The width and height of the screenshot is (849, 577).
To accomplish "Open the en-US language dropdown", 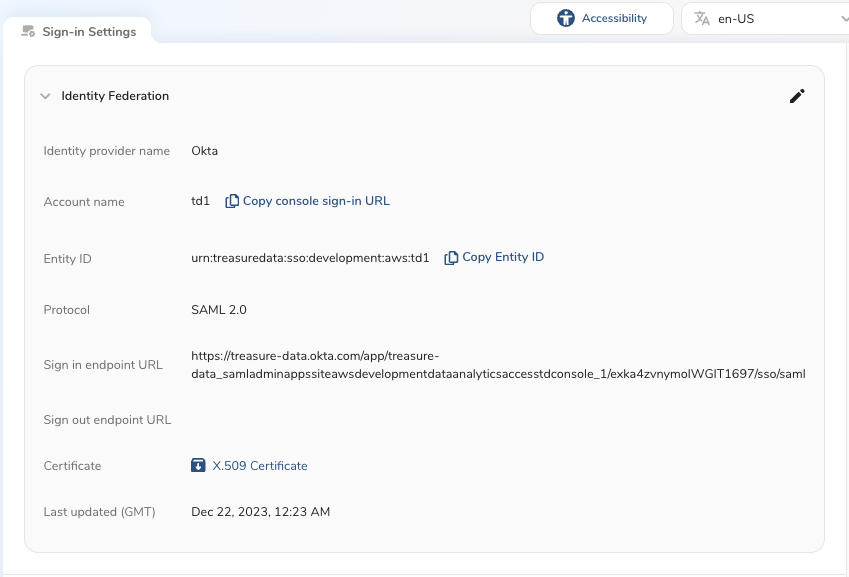I will (765, 18).
